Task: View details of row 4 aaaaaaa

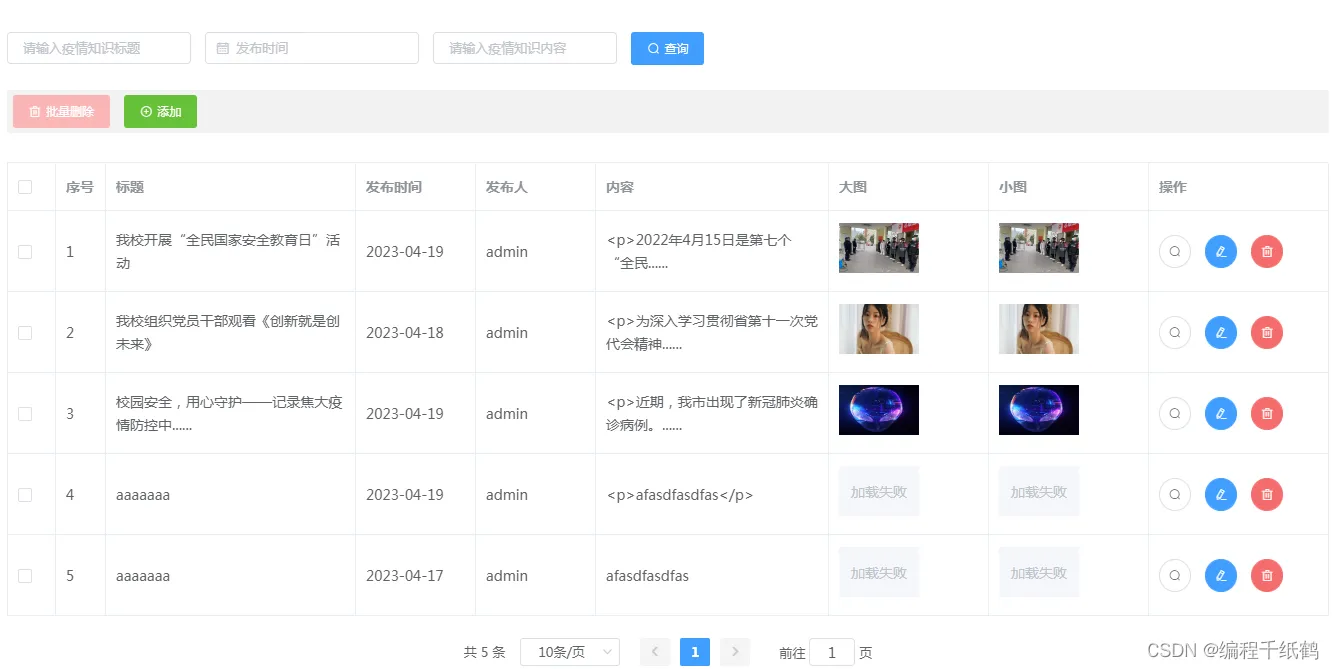Action: (1174, 495)
